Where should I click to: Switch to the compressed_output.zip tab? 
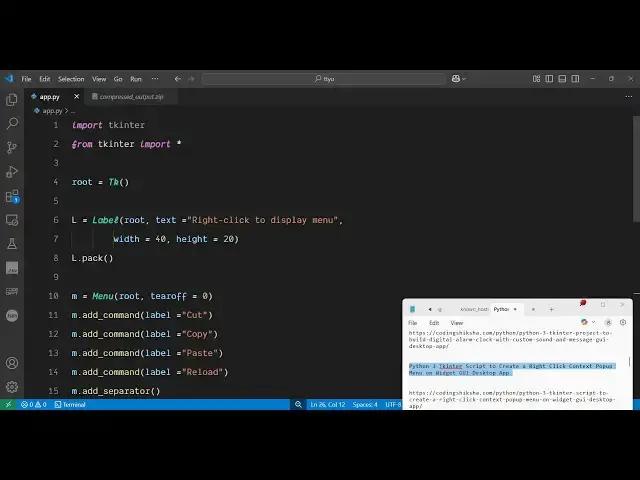coord(131,97)
